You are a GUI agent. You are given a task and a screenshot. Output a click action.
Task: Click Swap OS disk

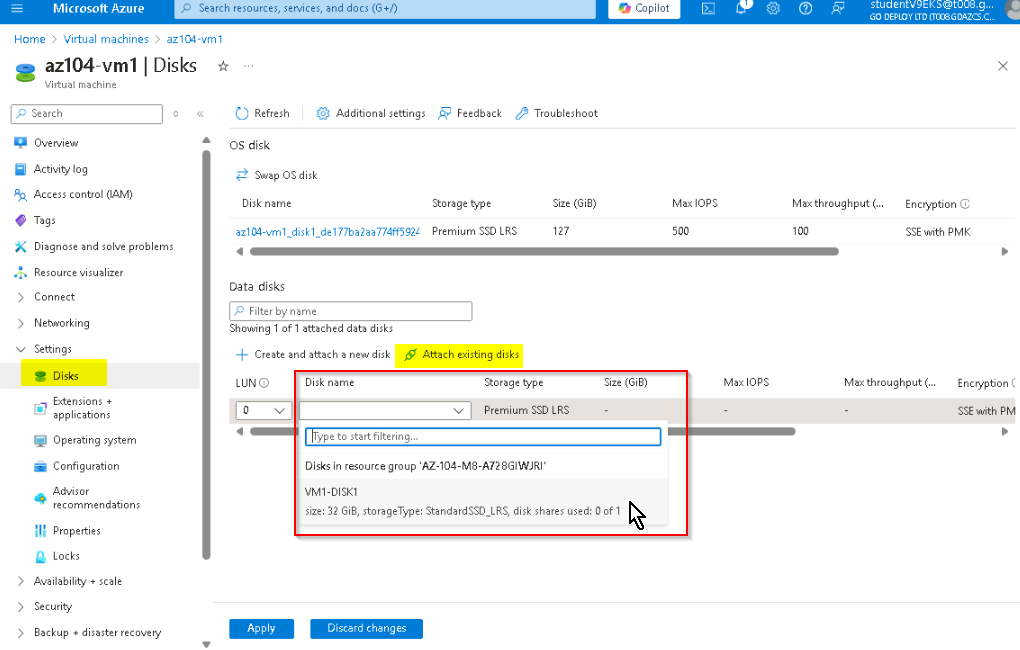click(276, 175)
